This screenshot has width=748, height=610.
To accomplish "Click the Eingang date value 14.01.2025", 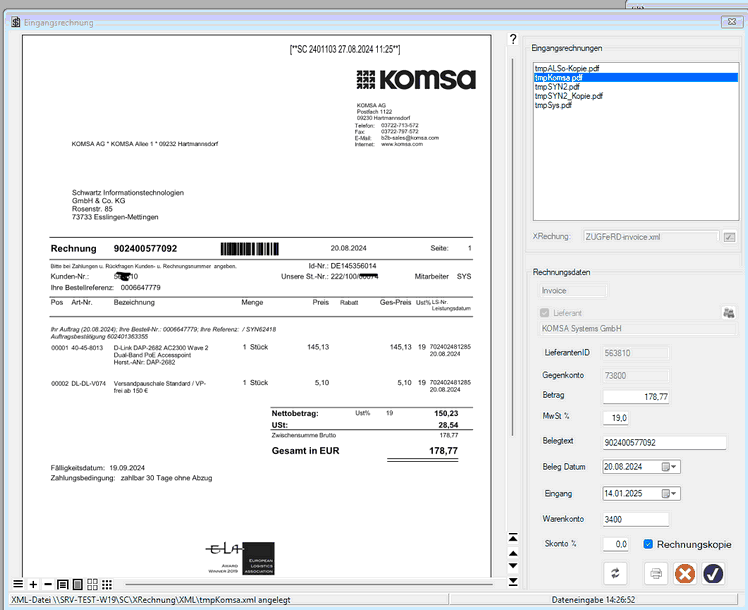I will pos(623,494).
